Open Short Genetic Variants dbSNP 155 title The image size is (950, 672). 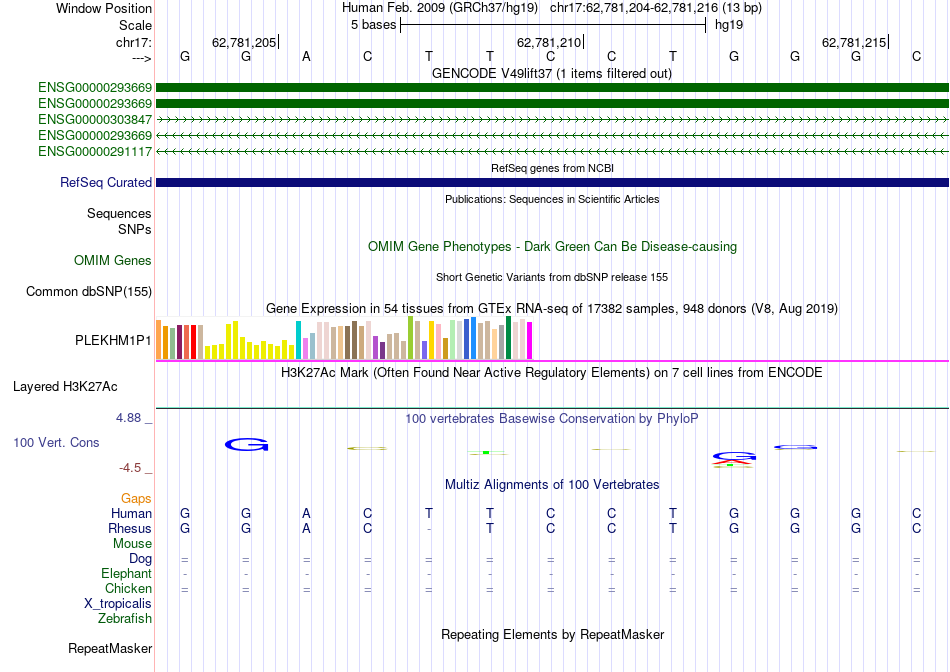click(552, 277)
